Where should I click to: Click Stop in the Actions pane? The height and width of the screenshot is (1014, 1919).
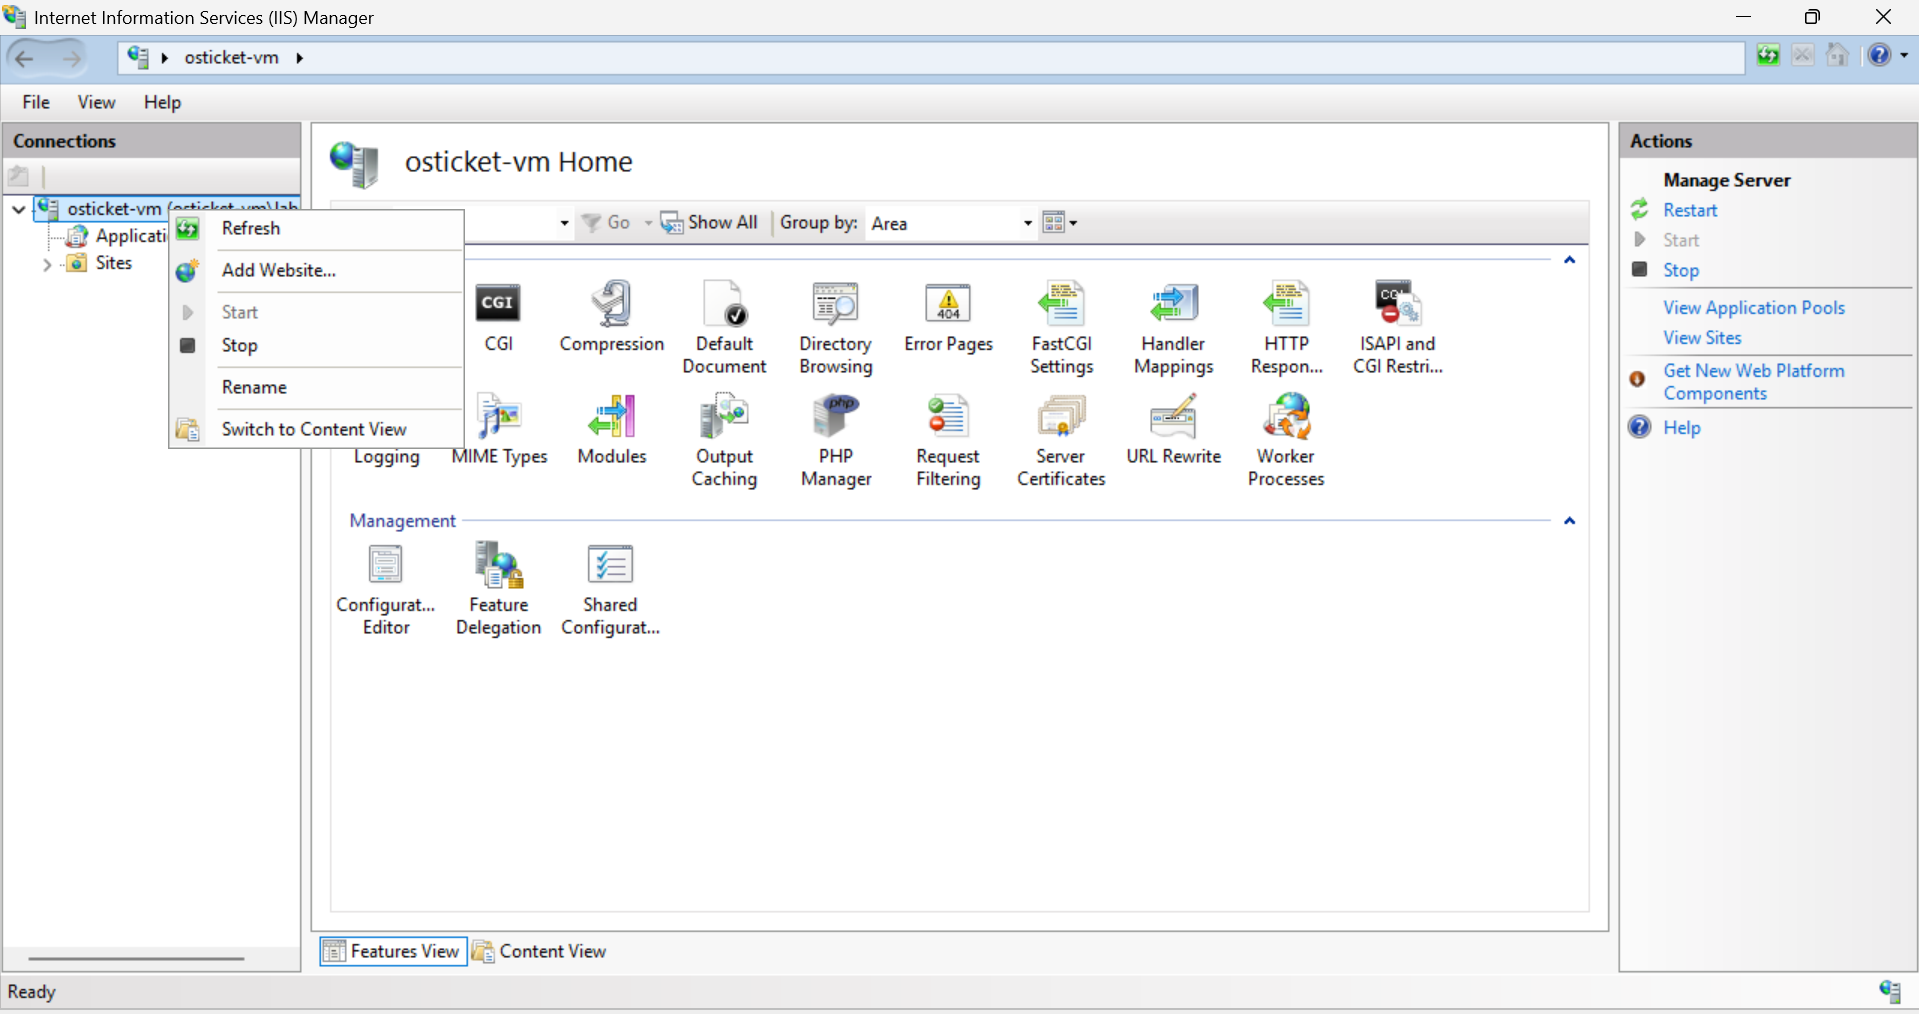[x=1681, y=270]
